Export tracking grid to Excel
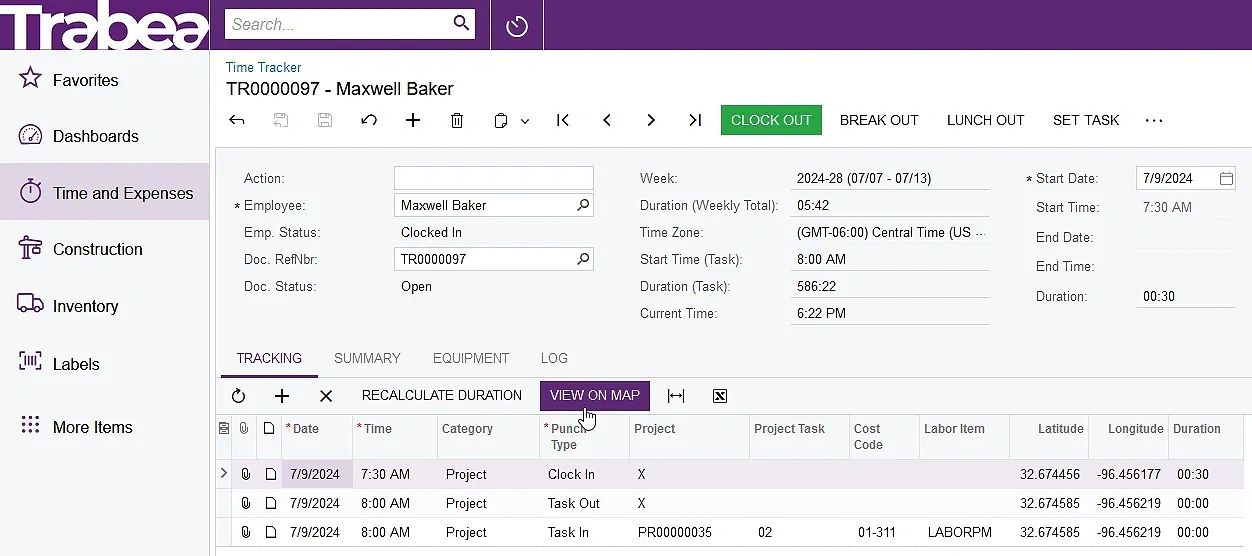1252x556 pixels. [720, 396]
